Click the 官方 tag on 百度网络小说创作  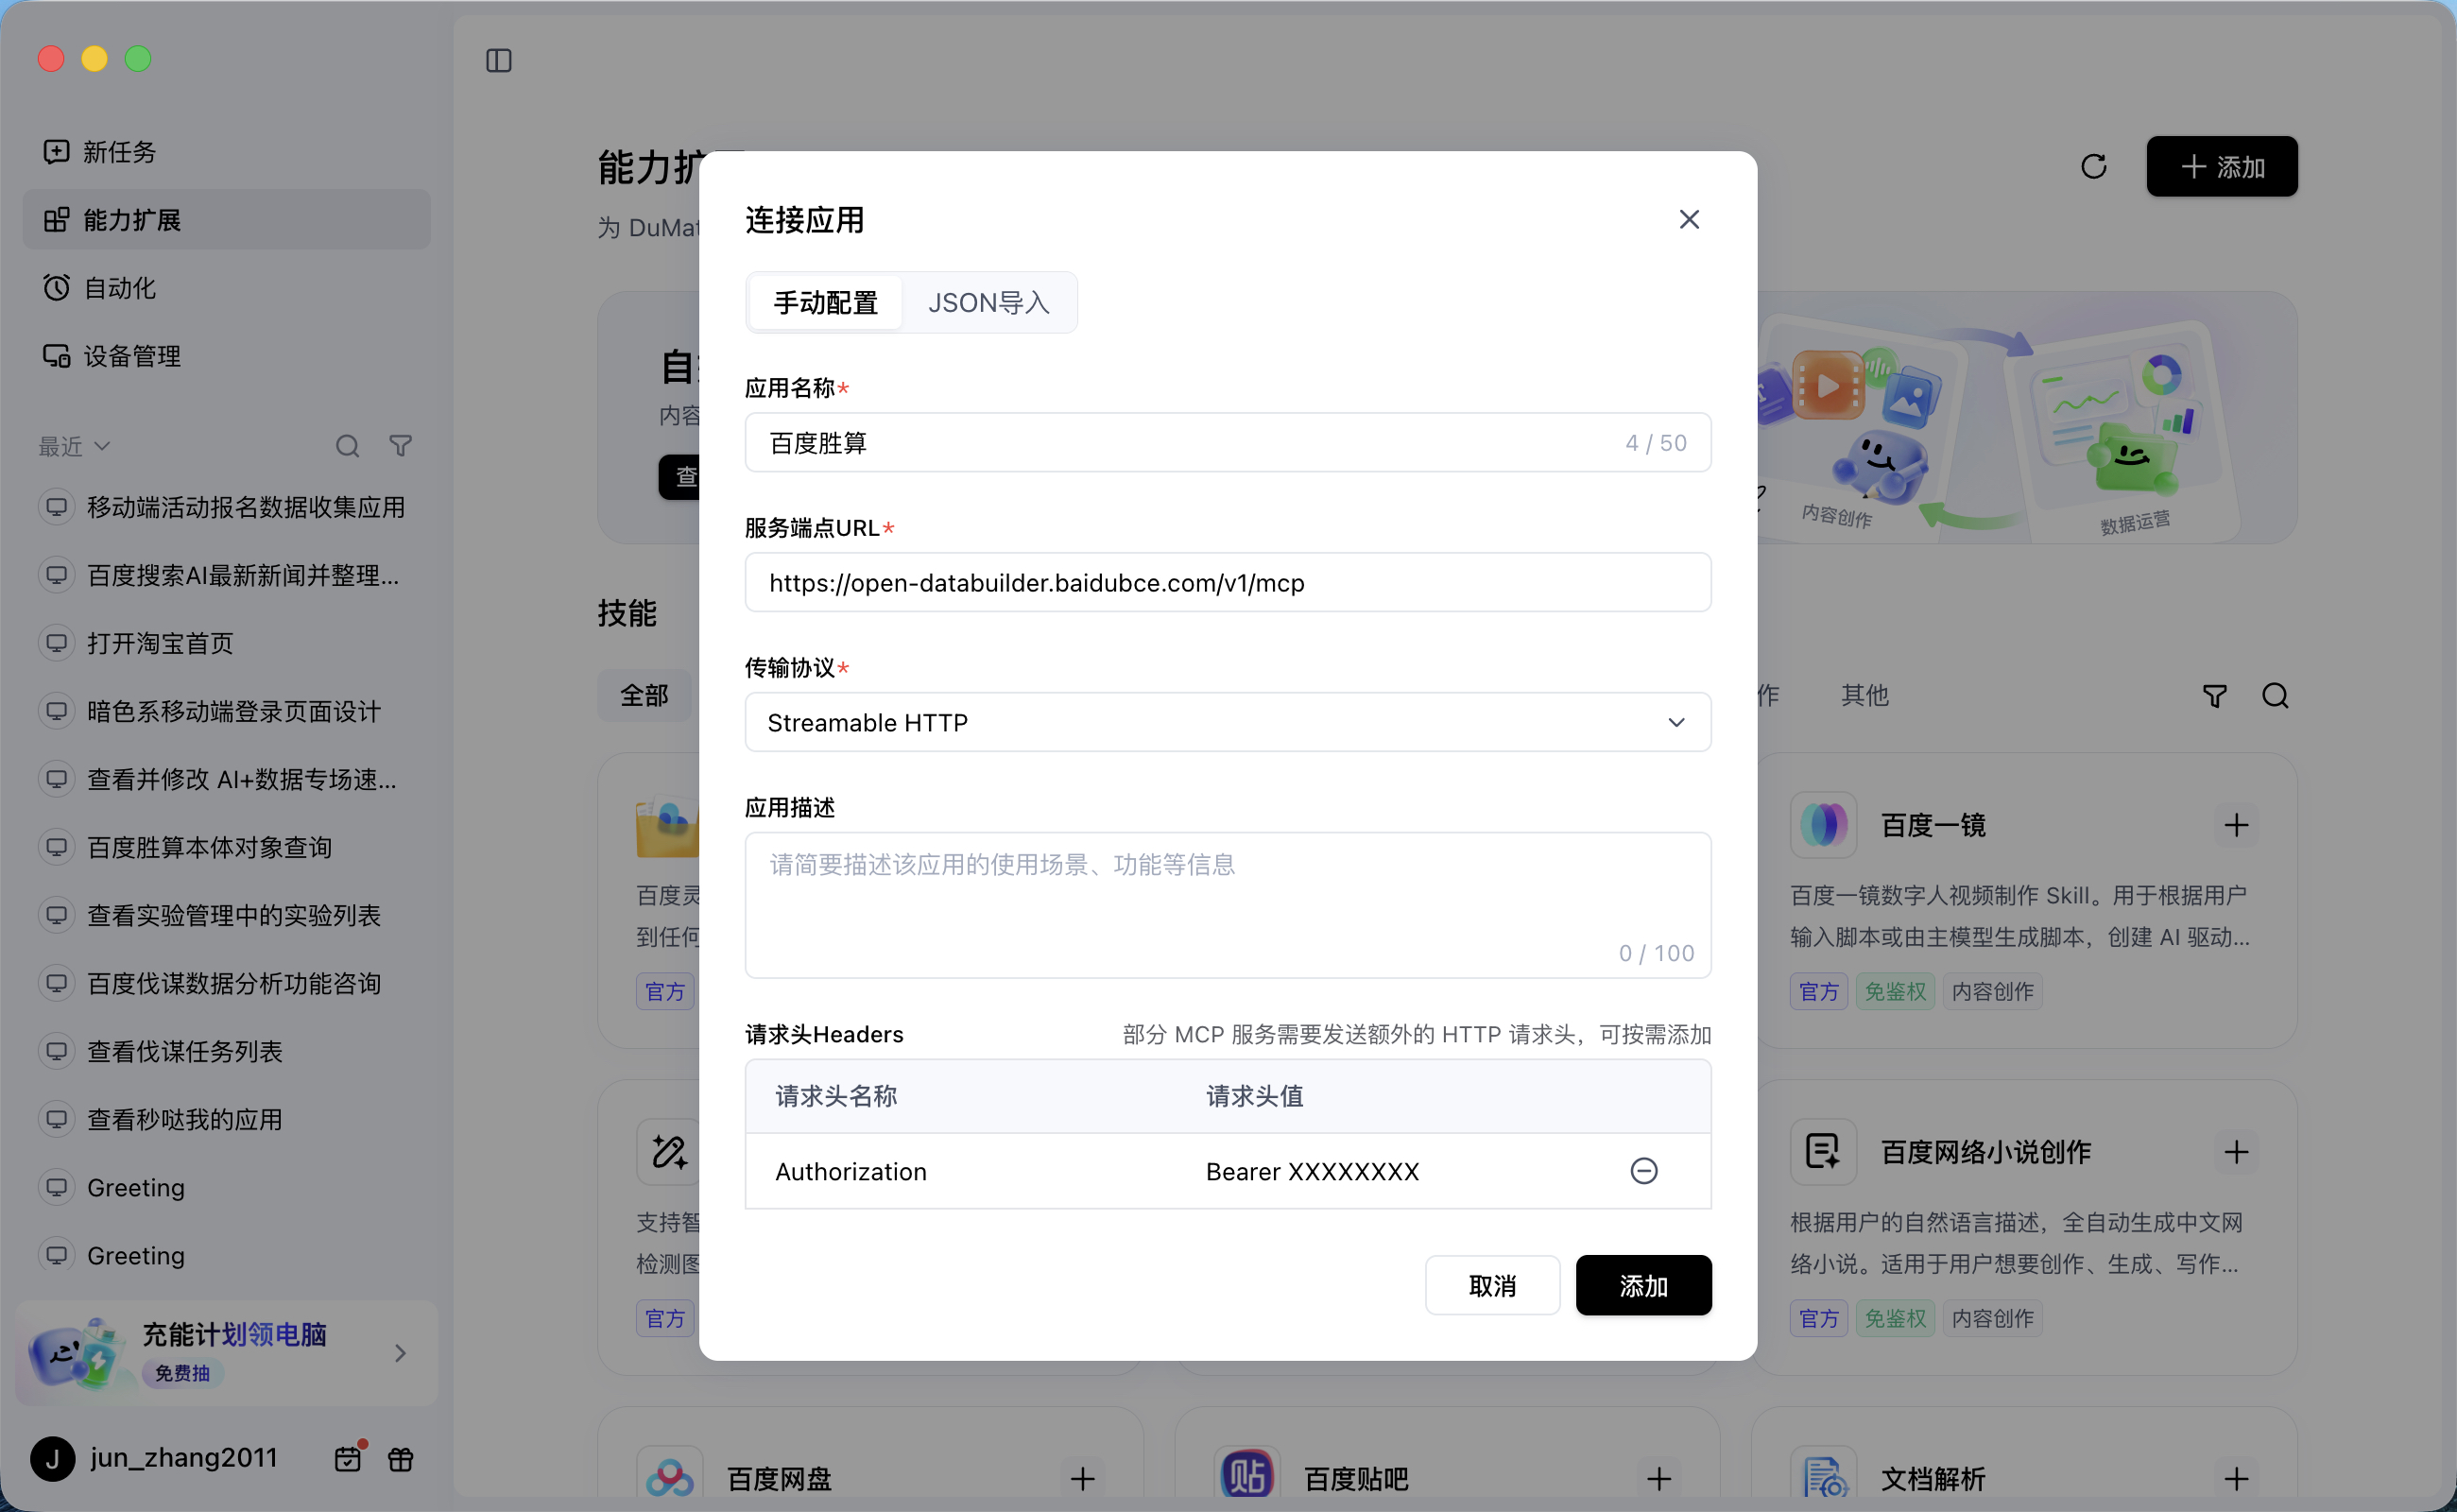pyautogui.click(x=1818, y=1318)
